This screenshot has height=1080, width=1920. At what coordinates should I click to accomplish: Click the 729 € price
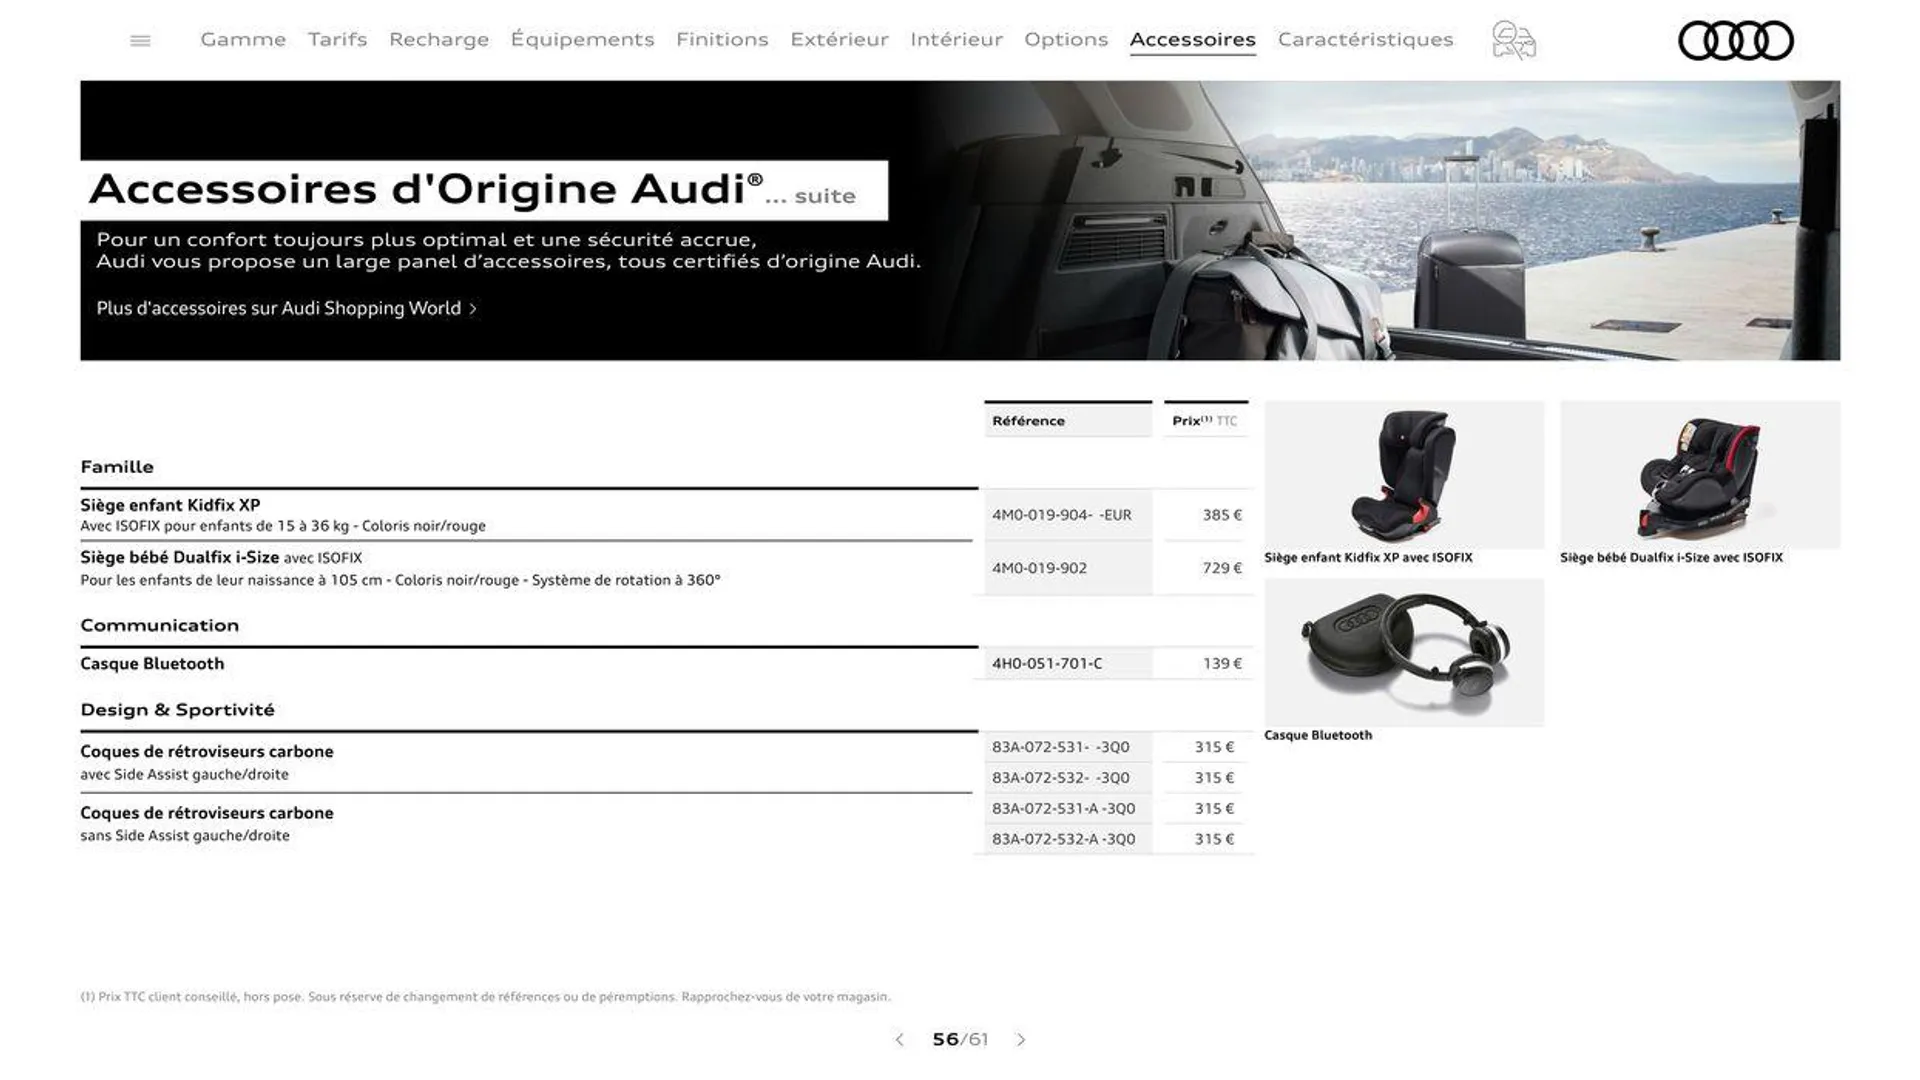(x=1222, y=568)
